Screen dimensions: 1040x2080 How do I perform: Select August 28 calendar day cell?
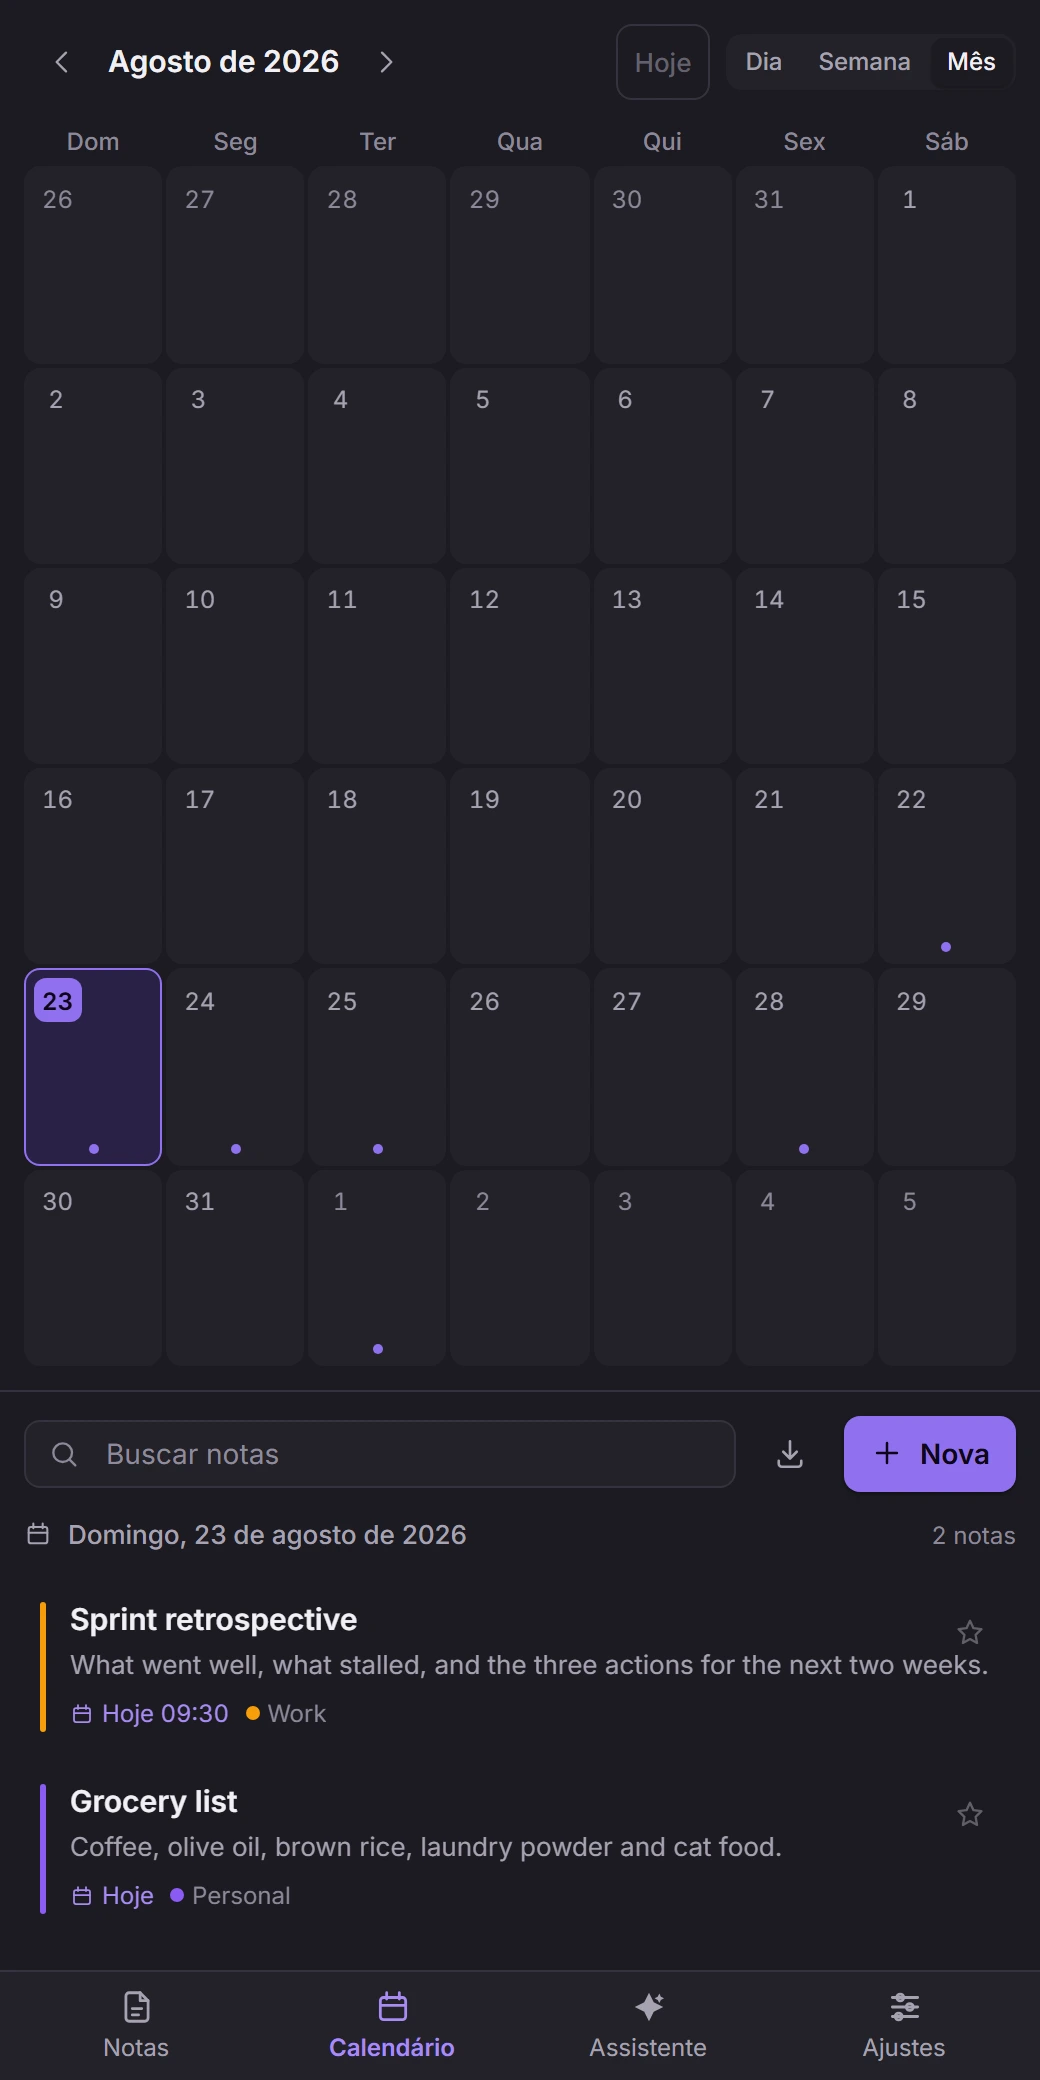point(804,1067)
